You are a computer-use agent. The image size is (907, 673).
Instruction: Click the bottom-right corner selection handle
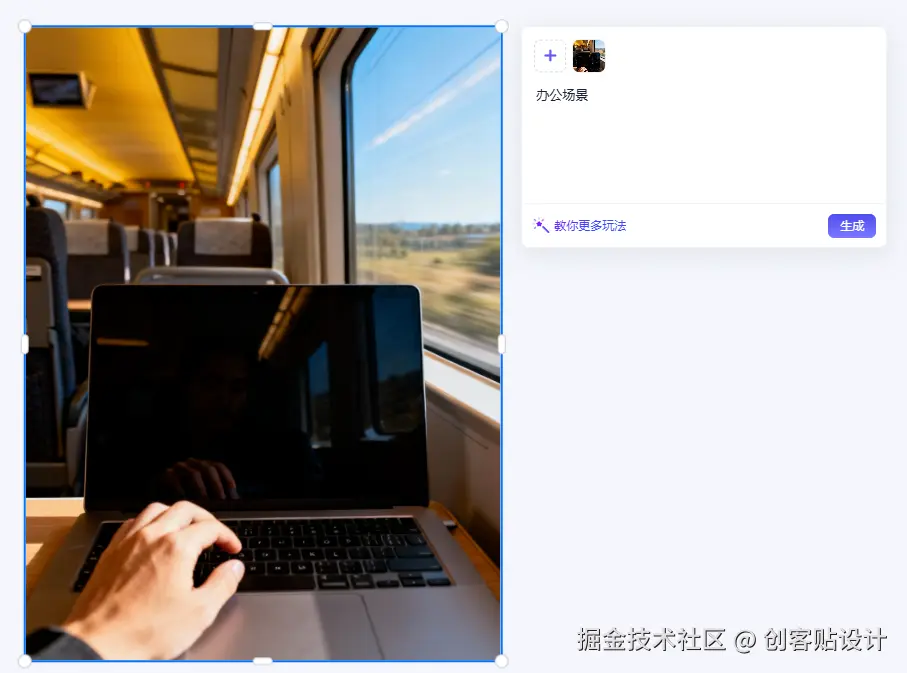click(x=502, y=660)
